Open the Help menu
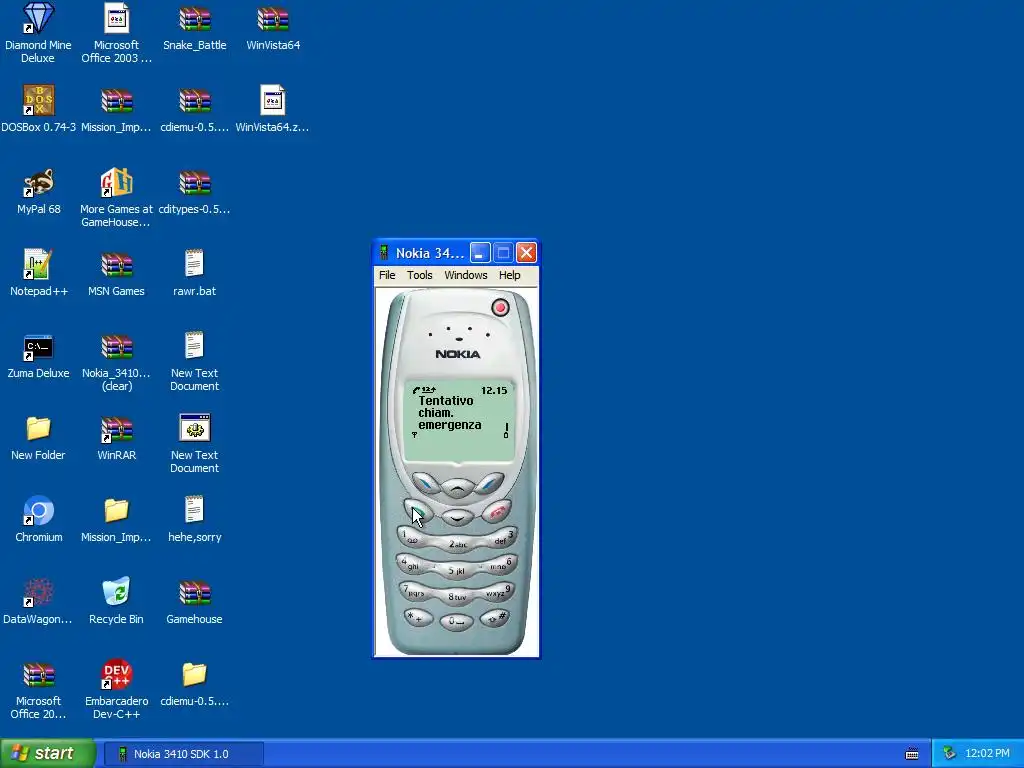Viewport: 1024px width, 768px height. (x=509, y=276)
